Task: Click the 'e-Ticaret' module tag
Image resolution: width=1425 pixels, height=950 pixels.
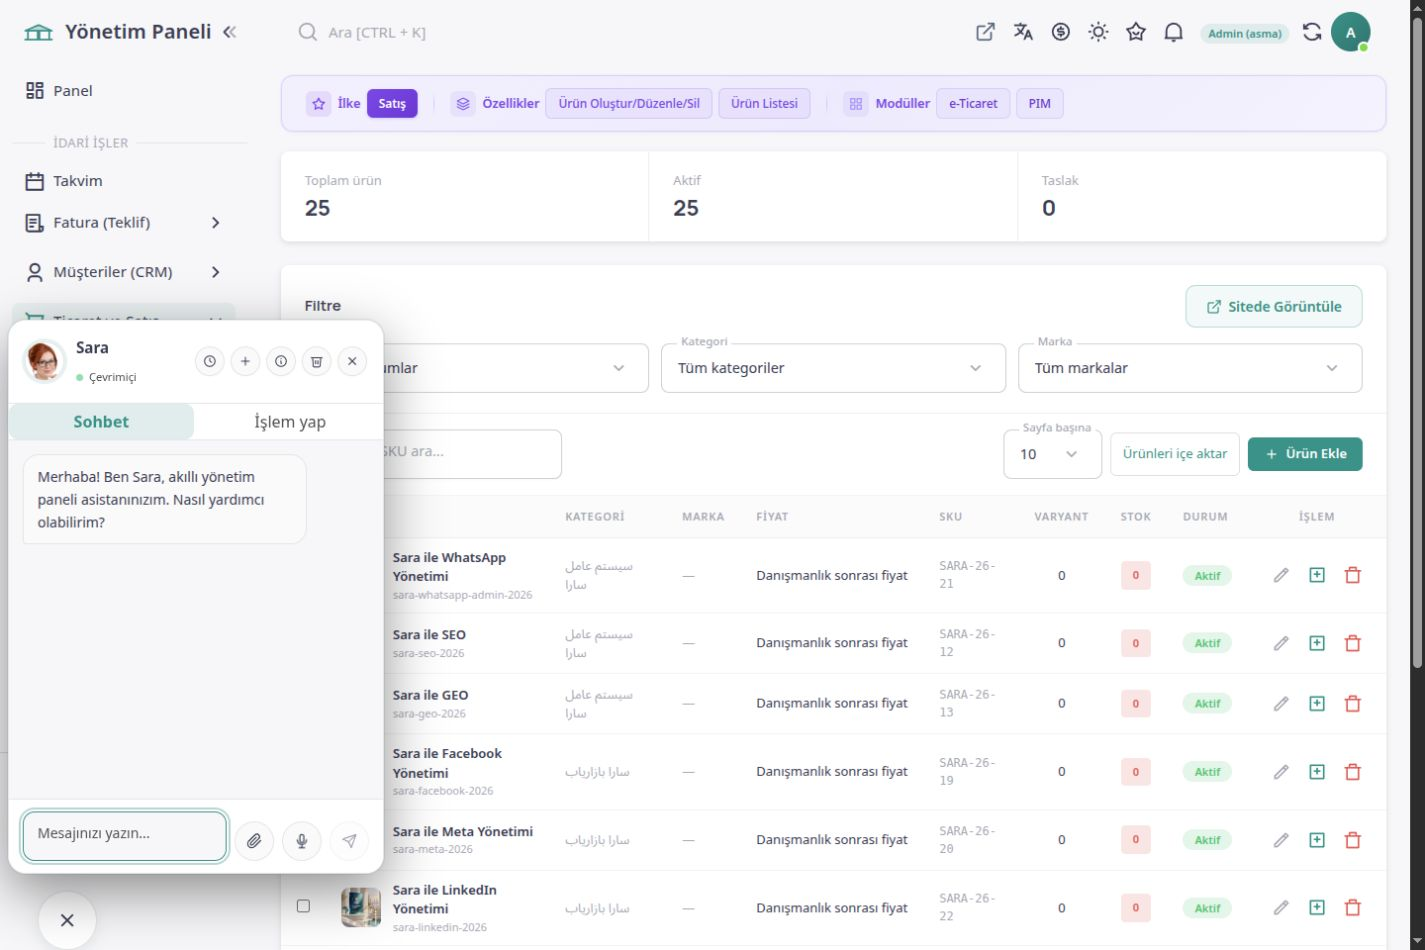Action: click(x=973, y=103)
